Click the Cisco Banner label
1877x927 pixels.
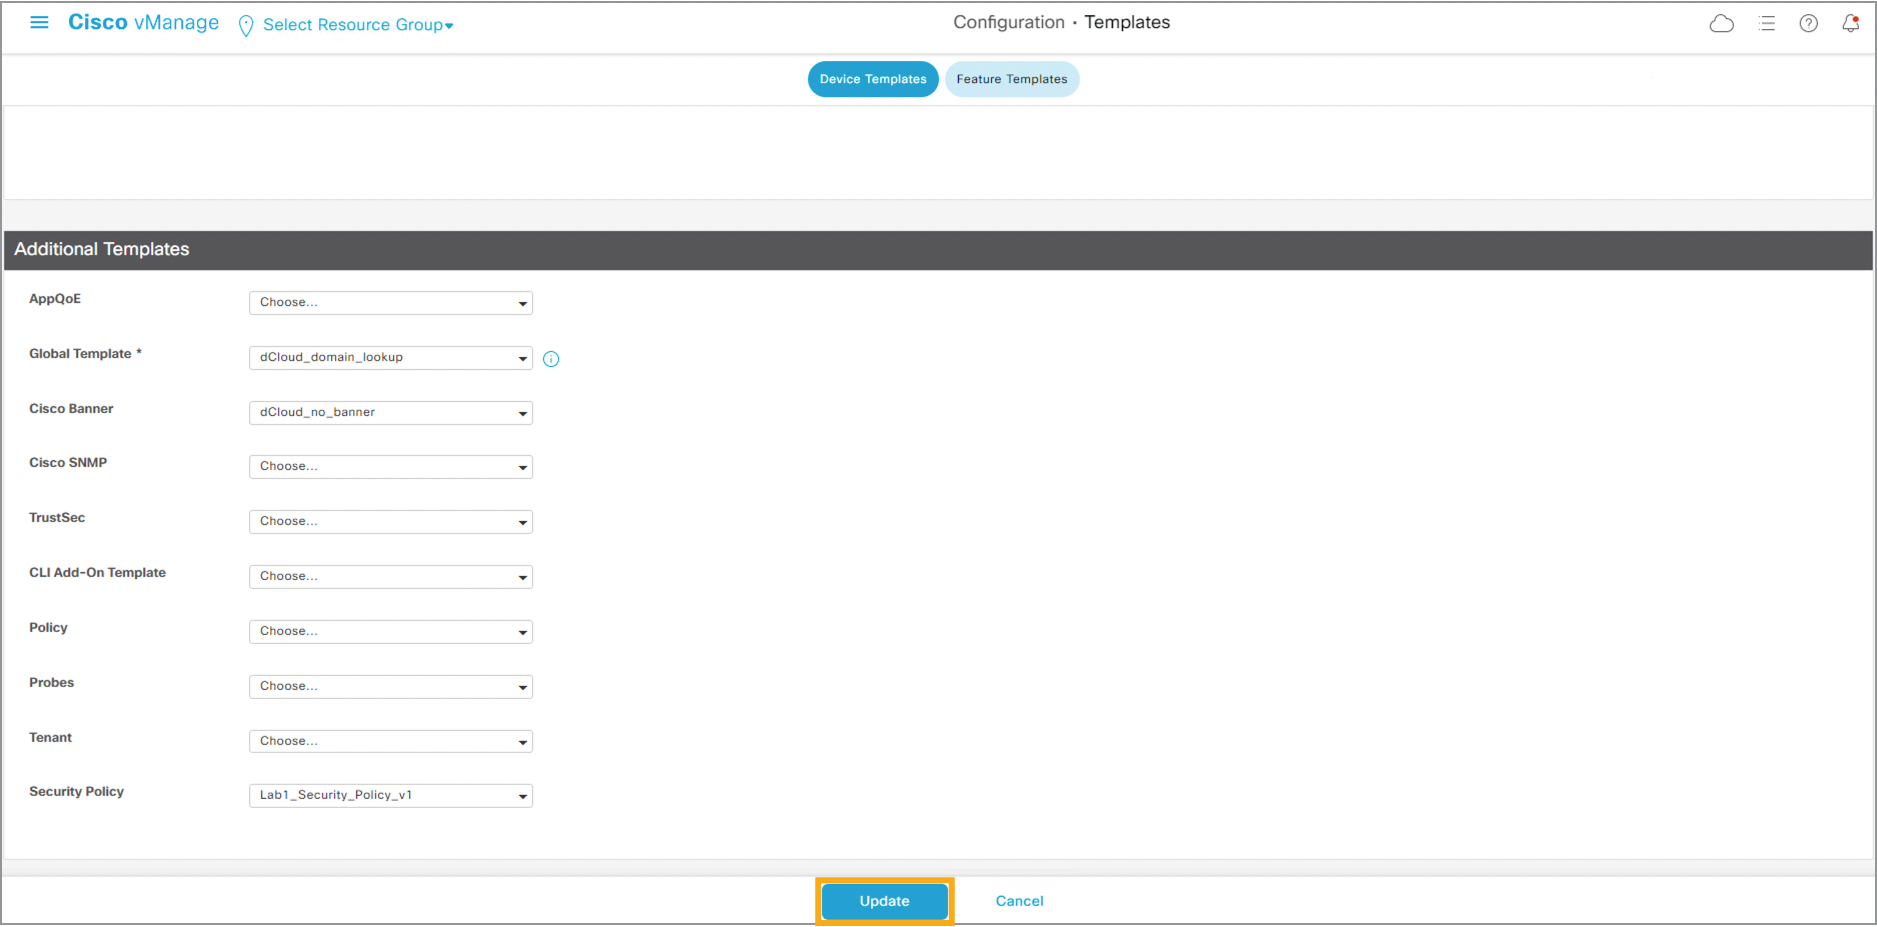[71, 408]
